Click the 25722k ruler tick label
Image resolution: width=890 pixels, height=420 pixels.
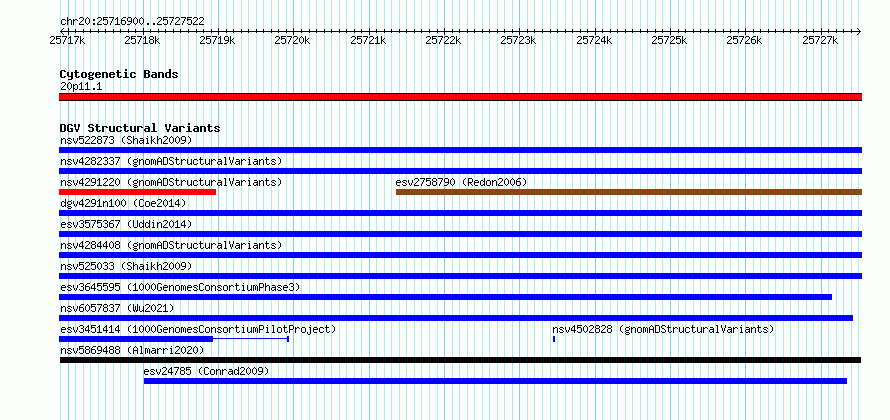click(443, 40)
